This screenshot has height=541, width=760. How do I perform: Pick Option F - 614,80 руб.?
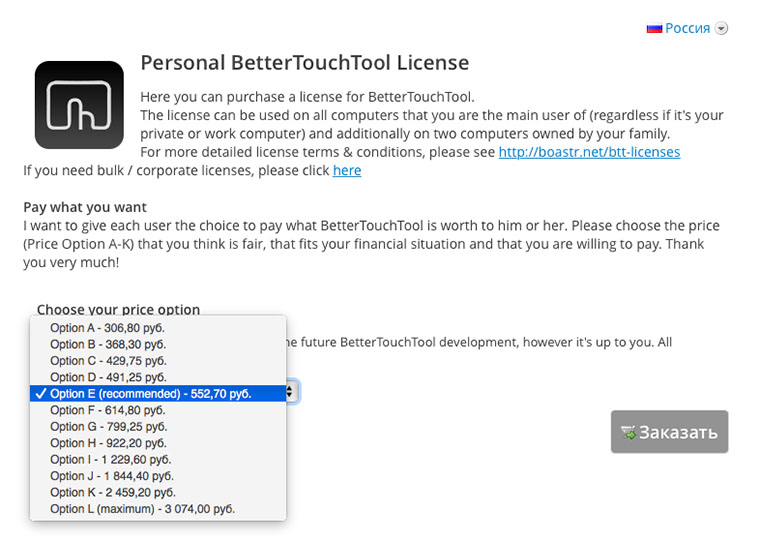[107, 410]
